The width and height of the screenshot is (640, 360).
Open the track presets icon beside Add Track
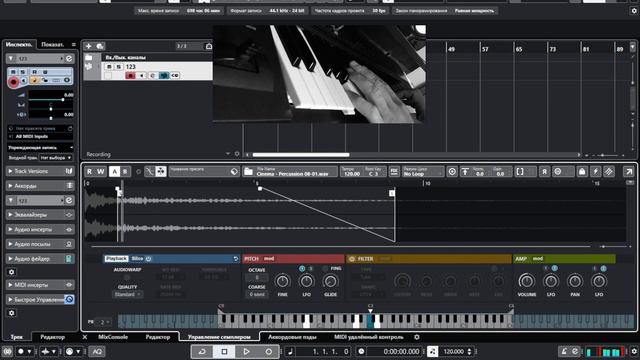point(100,46)
